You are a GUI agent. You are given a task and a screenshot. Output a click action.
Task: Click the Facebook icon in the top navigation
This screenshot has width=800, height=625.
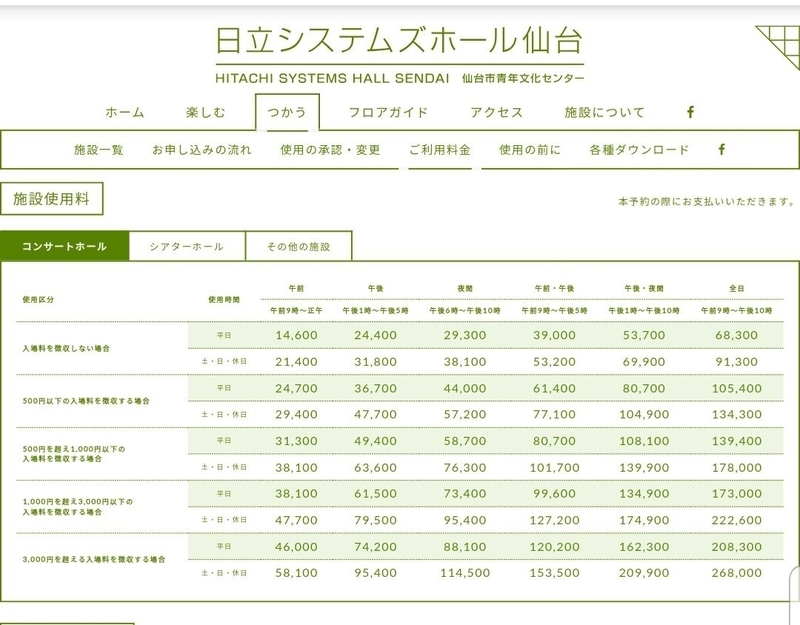click(x=688, y=112)
